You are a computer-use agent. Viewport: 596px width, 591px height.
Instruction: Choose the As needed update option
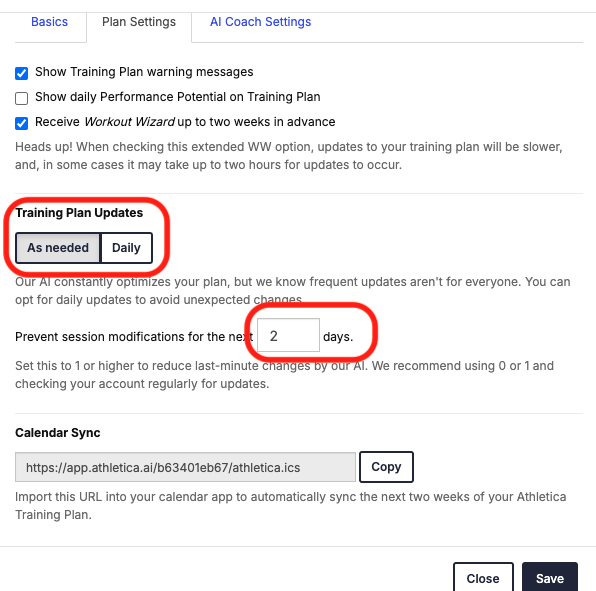tap(58, 248)
